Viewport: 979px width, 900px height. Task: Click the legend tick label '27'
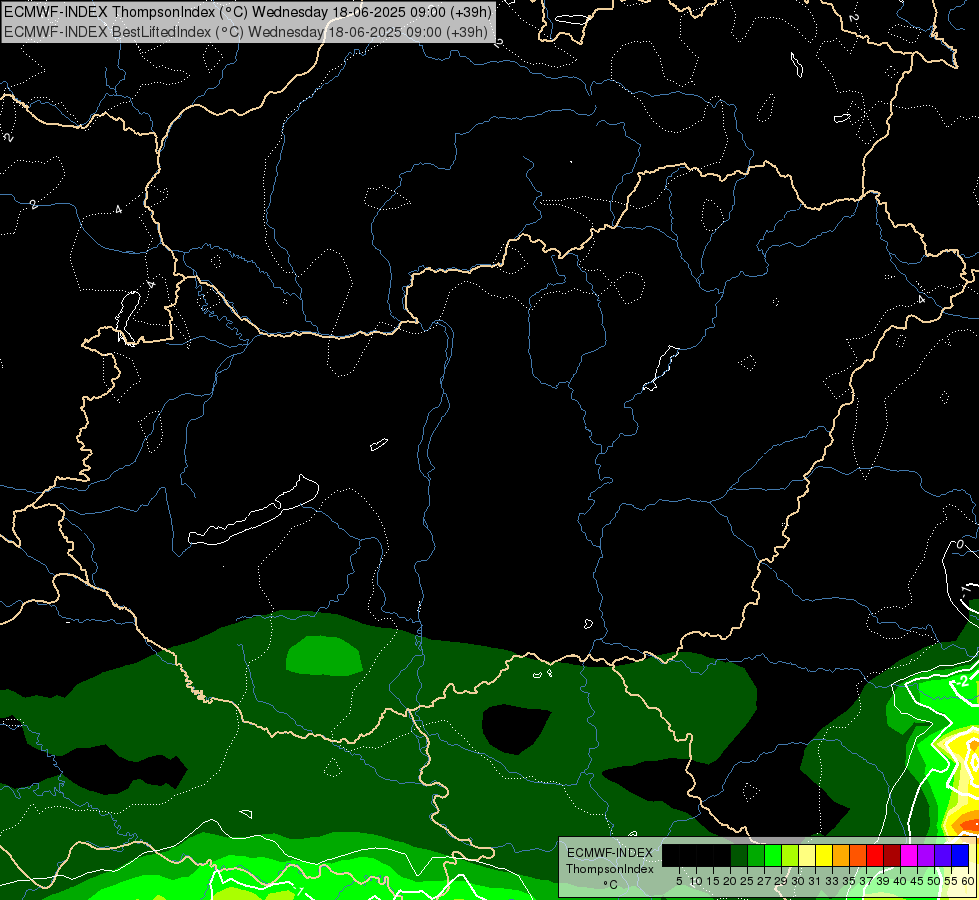tap(764, 881)
